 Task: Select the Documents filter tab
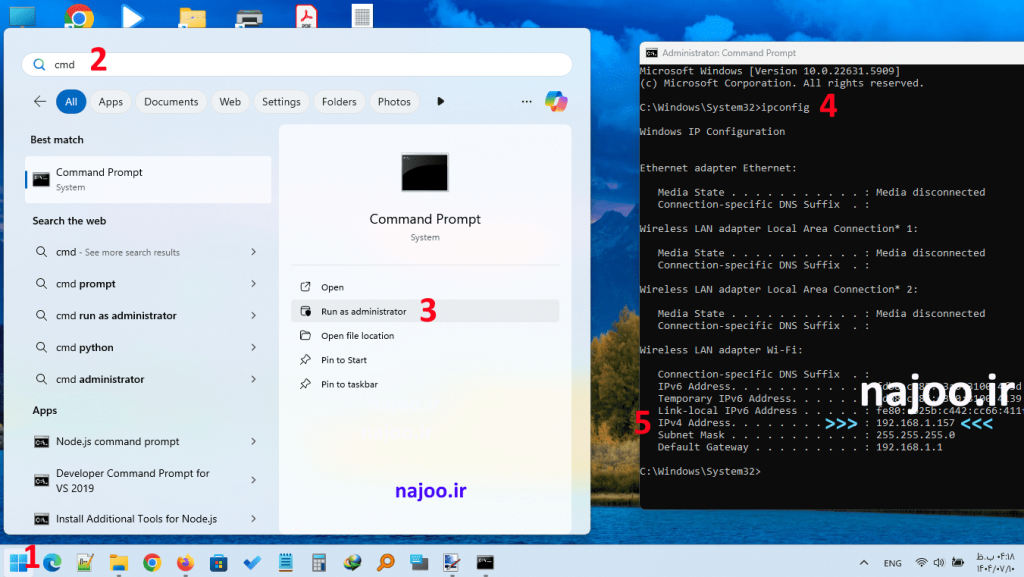click(171, 101)
